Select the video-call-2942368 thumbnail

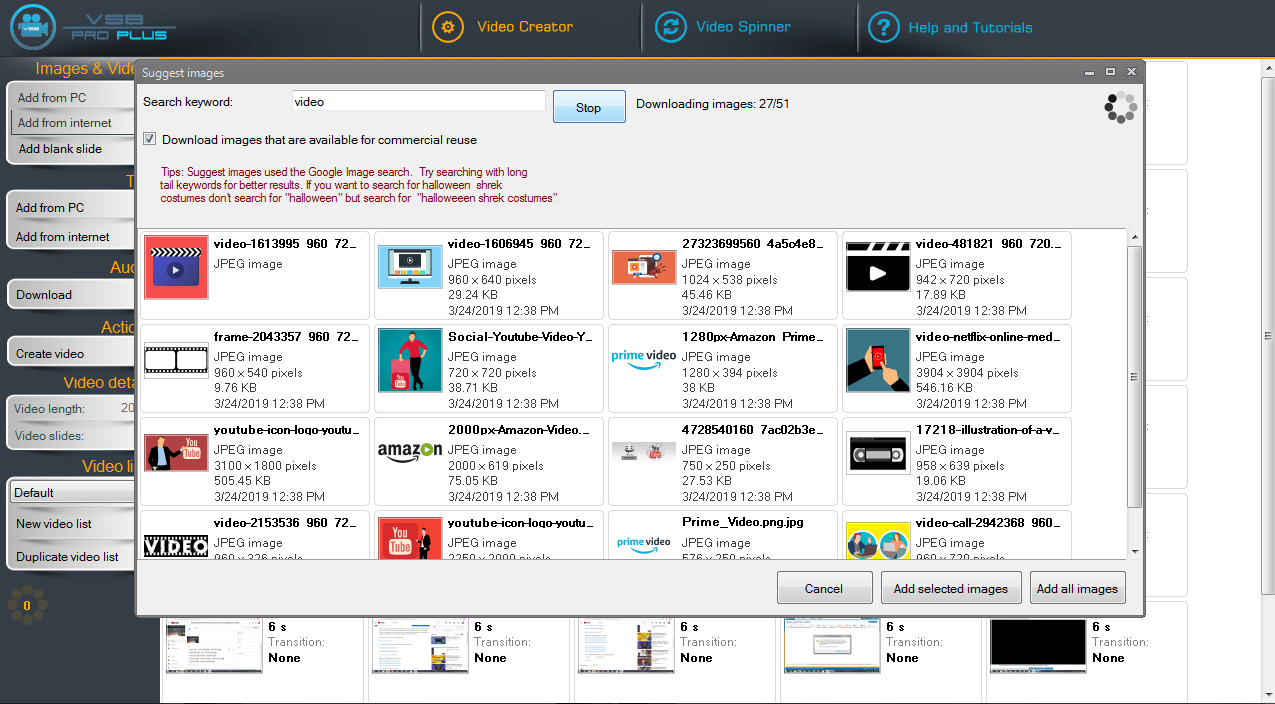pyautogui.click(x=878, y=540)
